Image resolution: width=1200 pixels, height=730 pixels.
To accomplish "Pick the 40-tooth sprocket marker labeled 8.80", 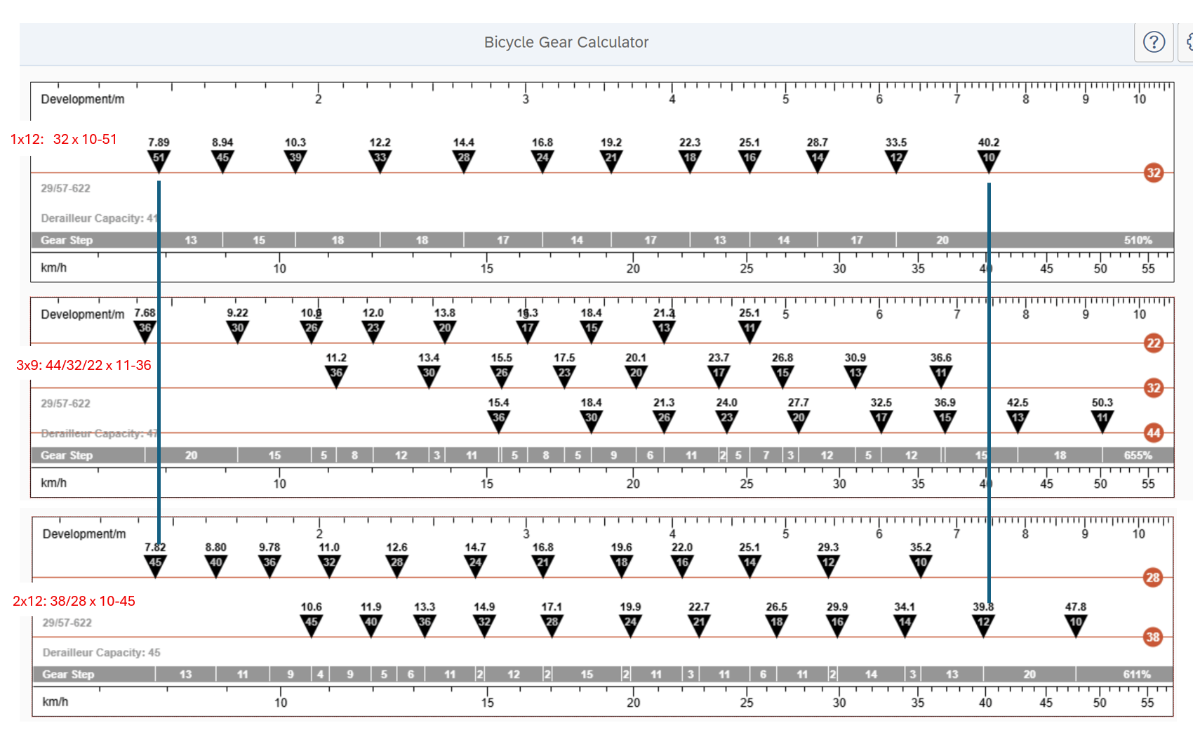I will [x=216, y=565].
